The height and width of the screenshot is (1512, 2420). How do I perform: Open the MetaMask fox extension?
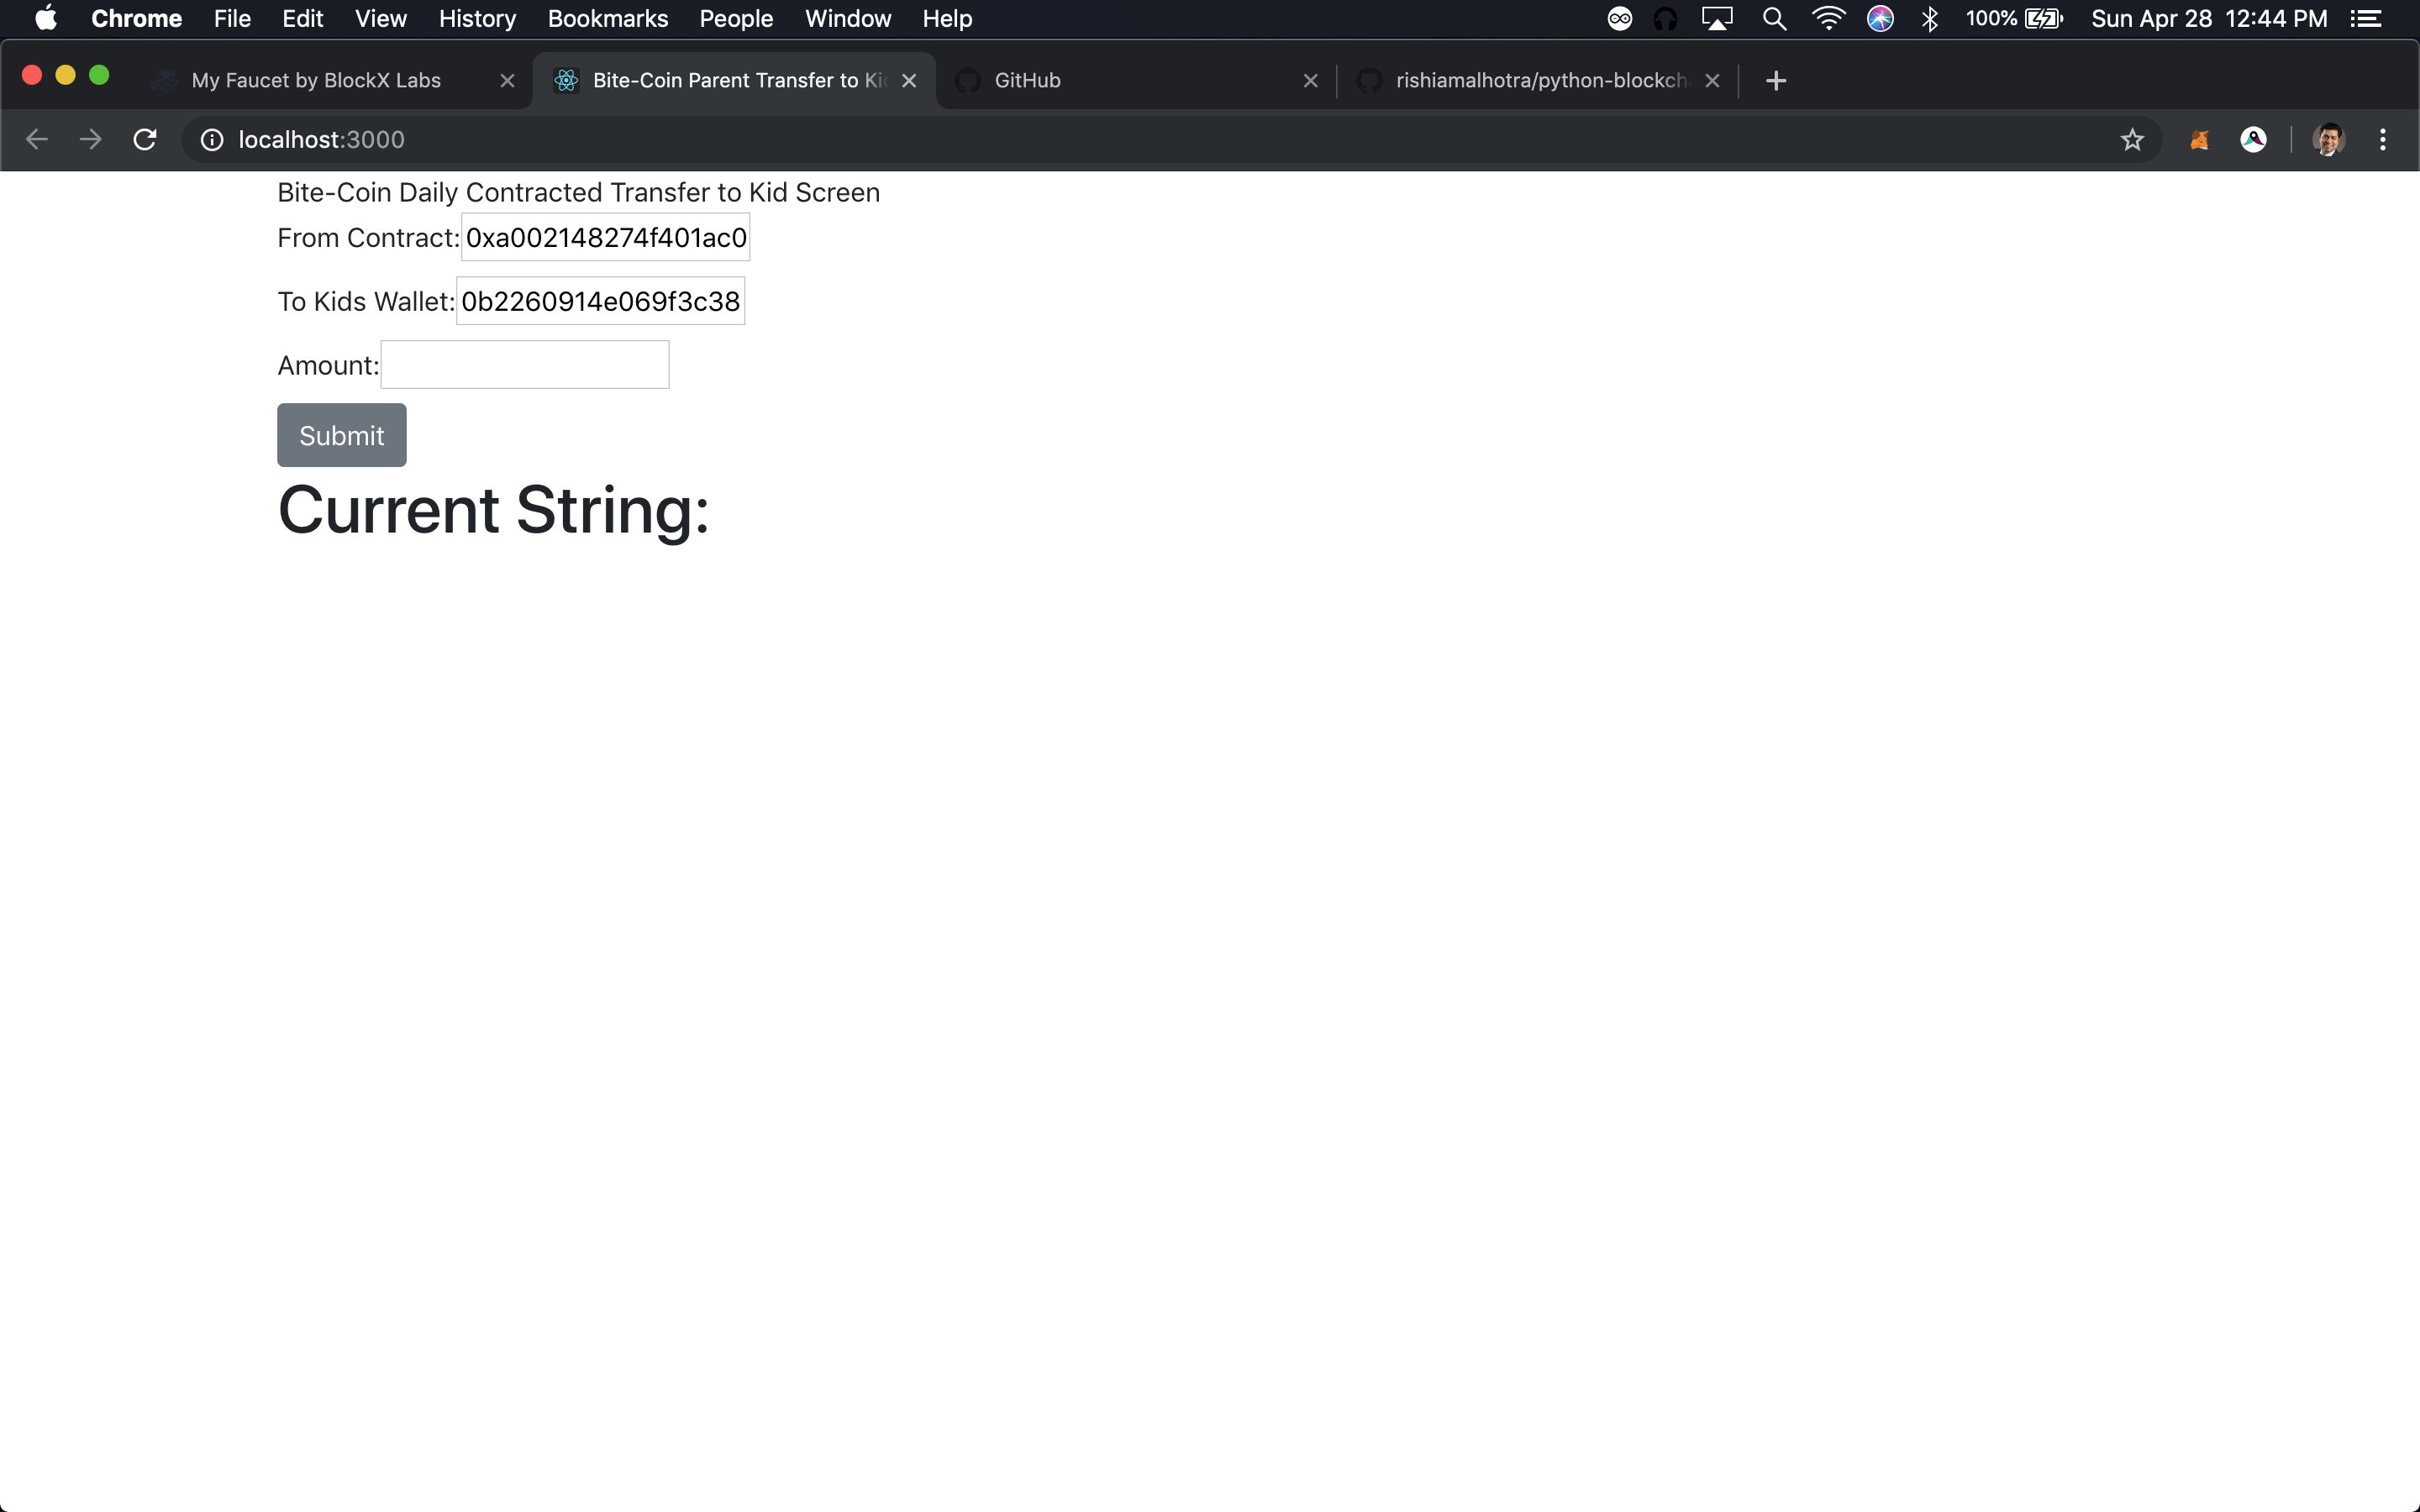pos(2199,140)
